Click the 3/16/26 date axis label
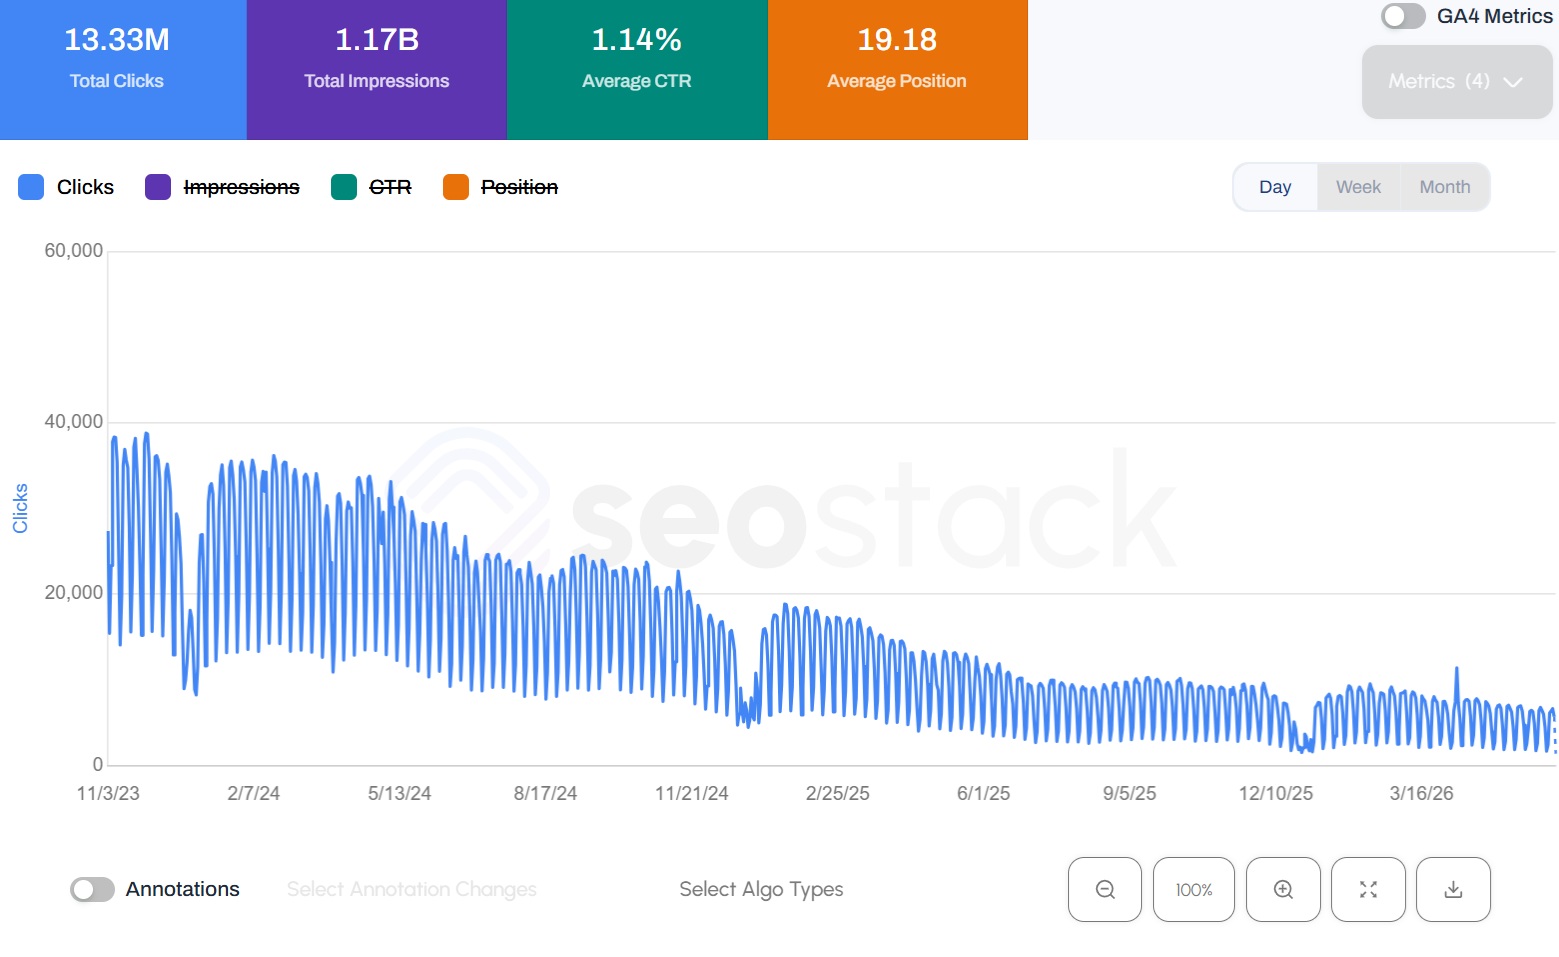 tap(1421, 793)
